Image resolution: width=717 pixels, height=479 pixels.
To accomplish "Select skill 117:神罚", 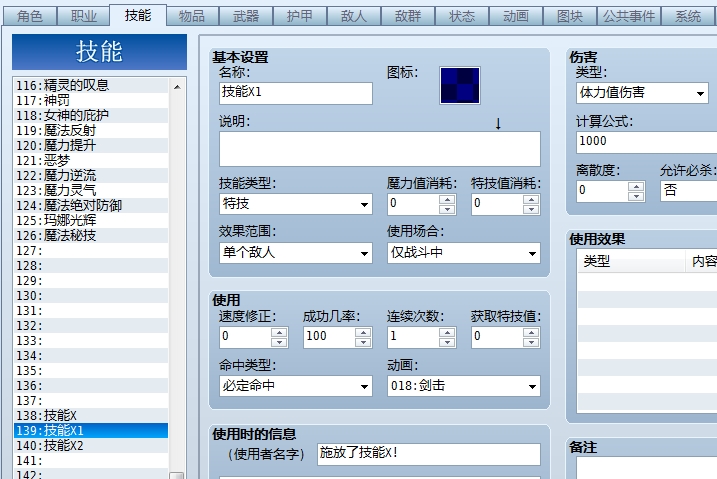I will pyautogui.click(x=91, y=101).
